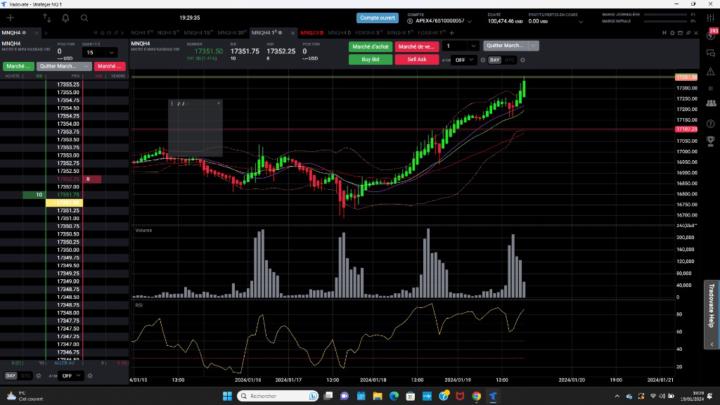
Task: Click the plus icon to add a module
Action: point(10,18)
